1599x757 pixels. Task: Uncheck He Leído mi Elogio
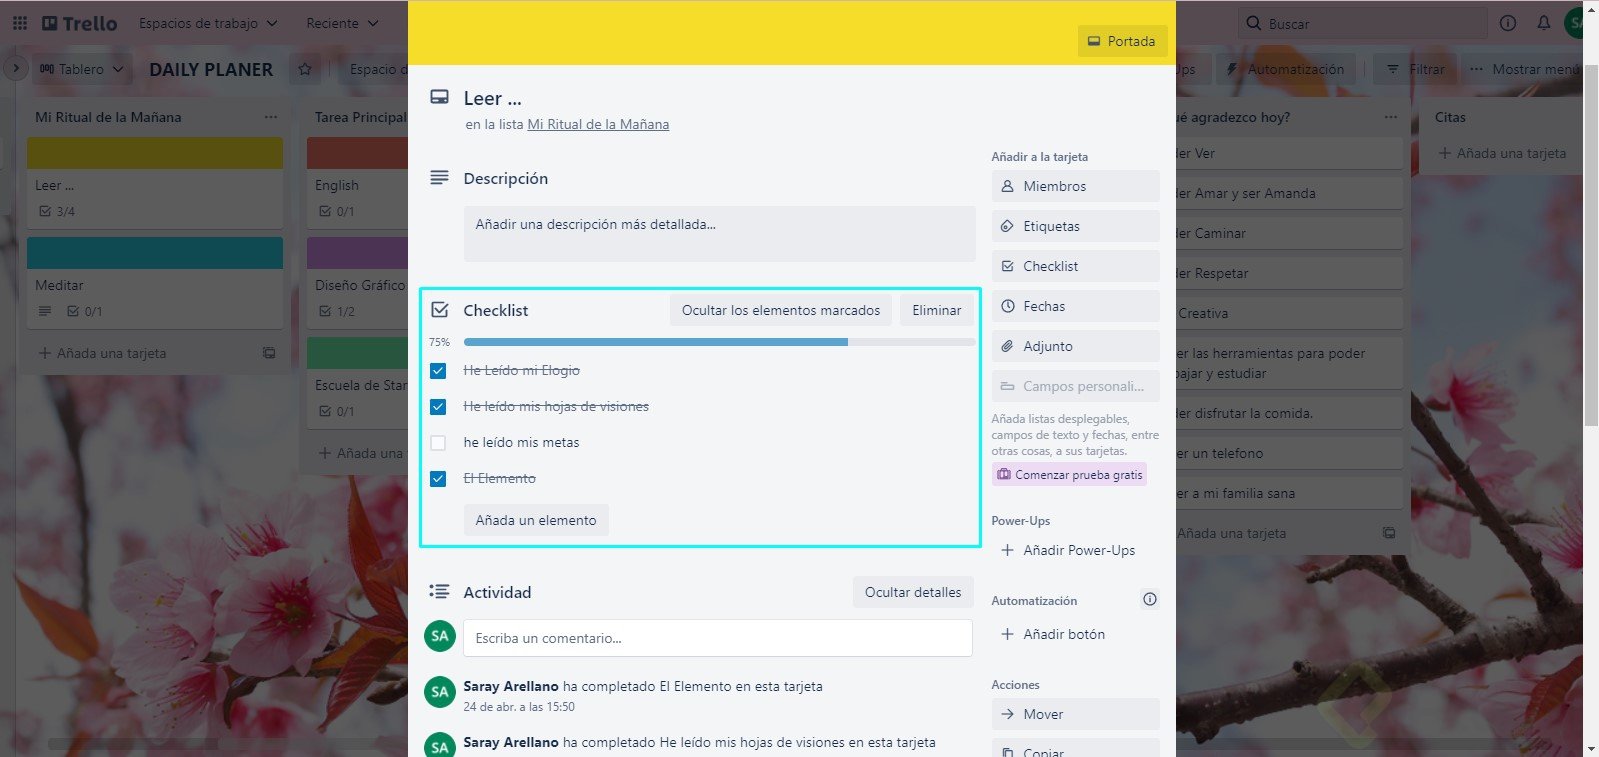click(438, 371)
